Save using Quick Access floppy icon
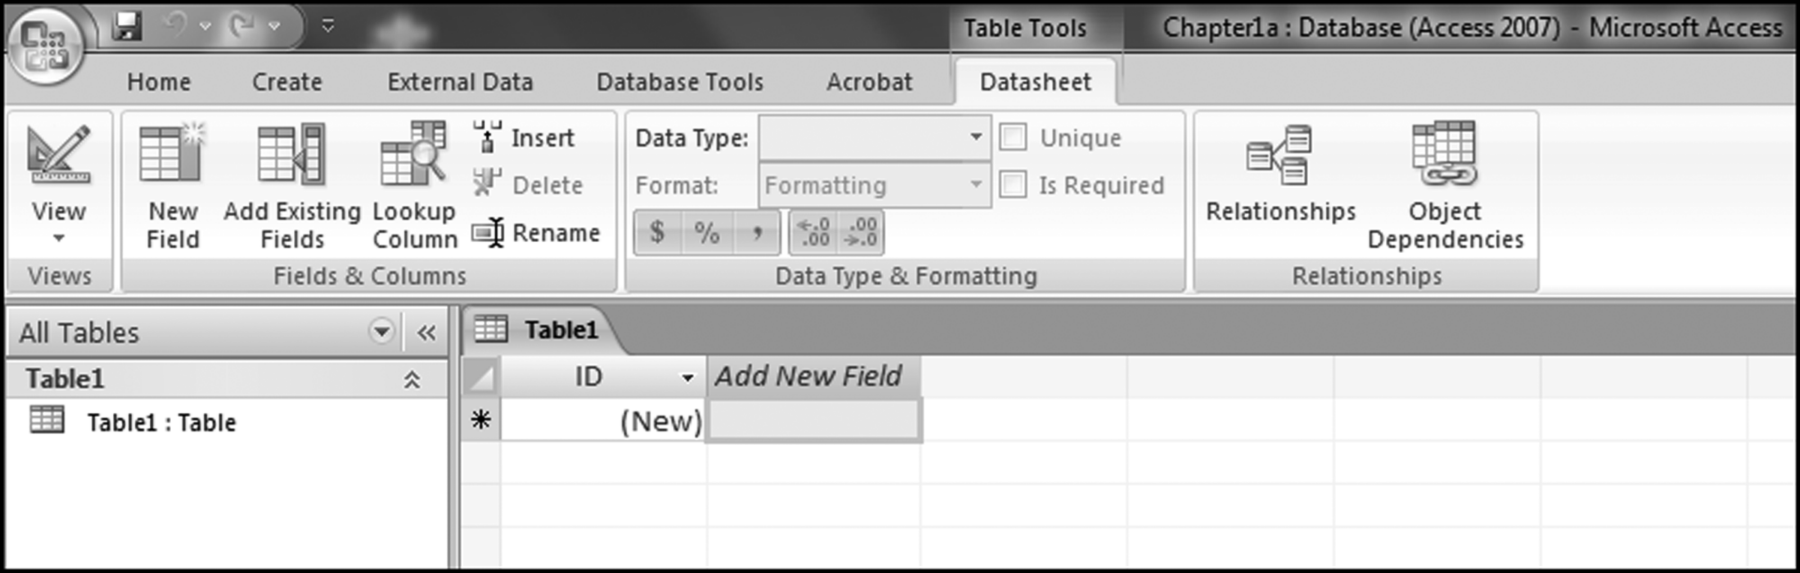1800x573 pixels. 127,26
